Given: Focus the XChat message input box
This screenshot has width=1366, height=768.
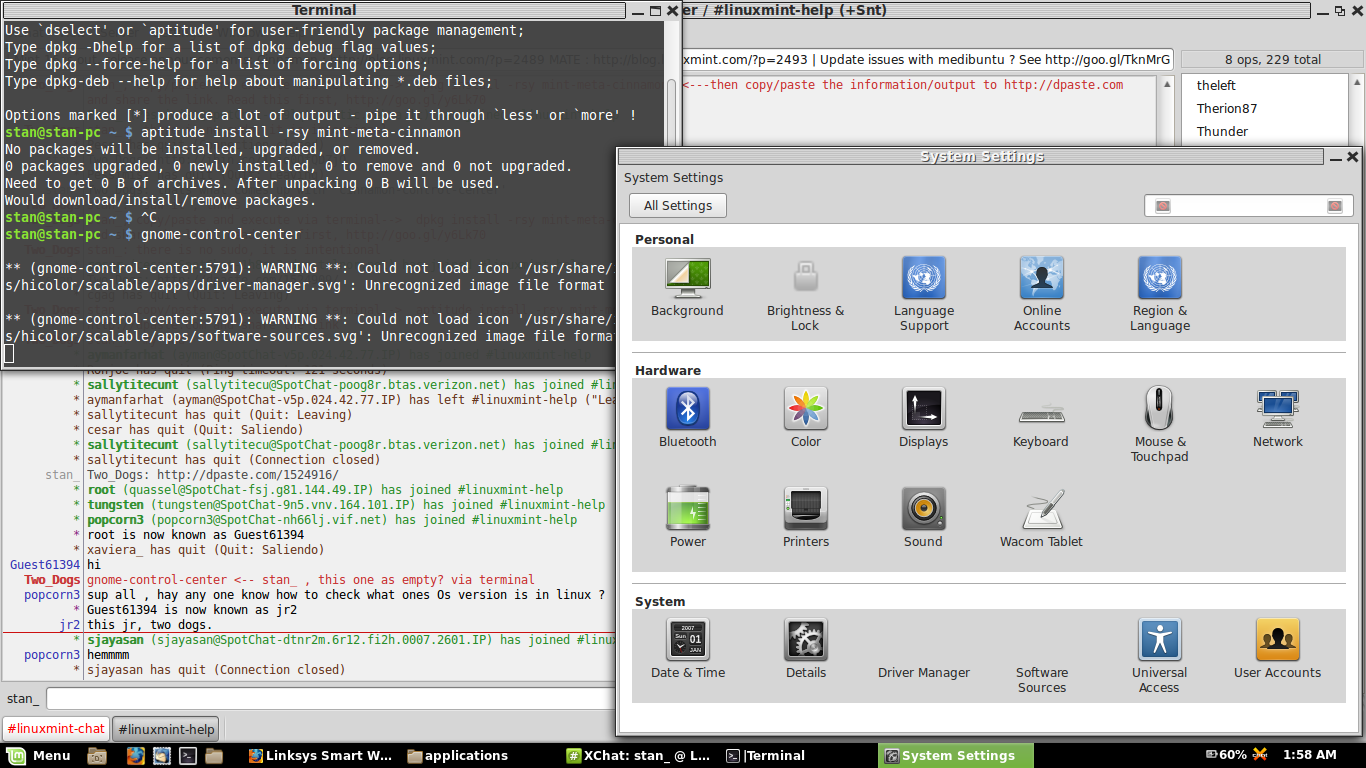Looking at the screenshot, I should [x=330, y=698].
